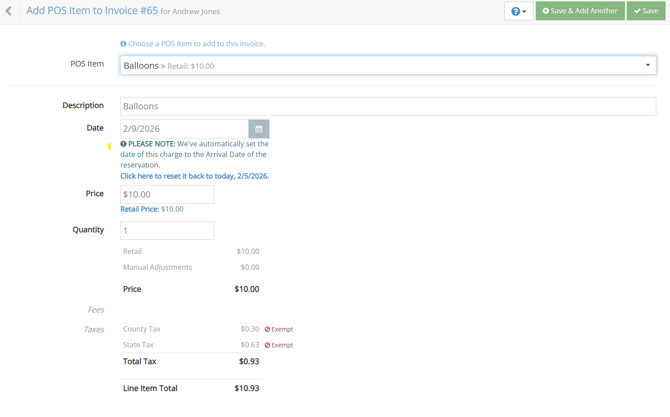Toggle Exempt for State Tax

(x=279, y=345)
